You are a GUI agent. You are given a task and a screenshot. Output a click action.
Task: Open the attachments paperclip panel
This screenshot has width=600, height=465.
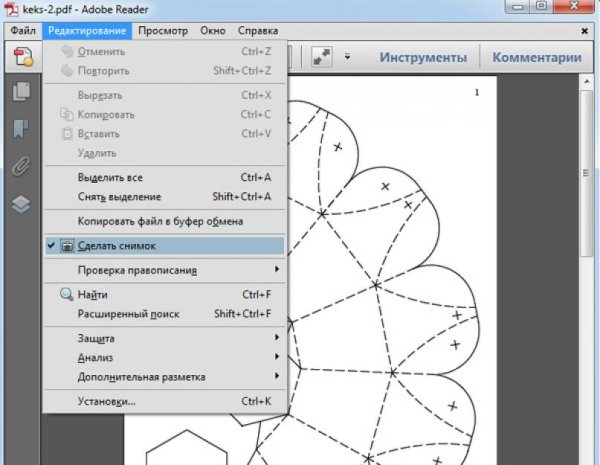[20, 166]
